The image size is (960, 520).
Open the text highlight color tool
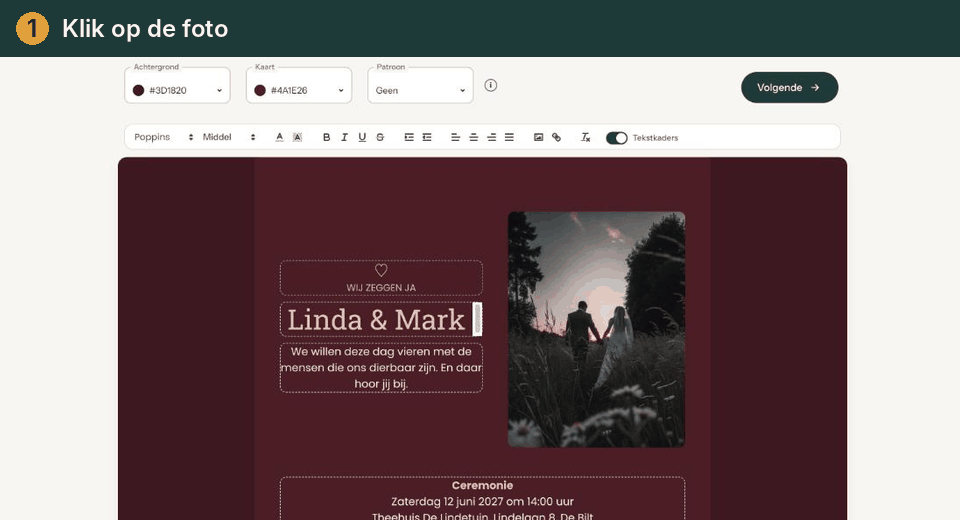tap(297, 137)
